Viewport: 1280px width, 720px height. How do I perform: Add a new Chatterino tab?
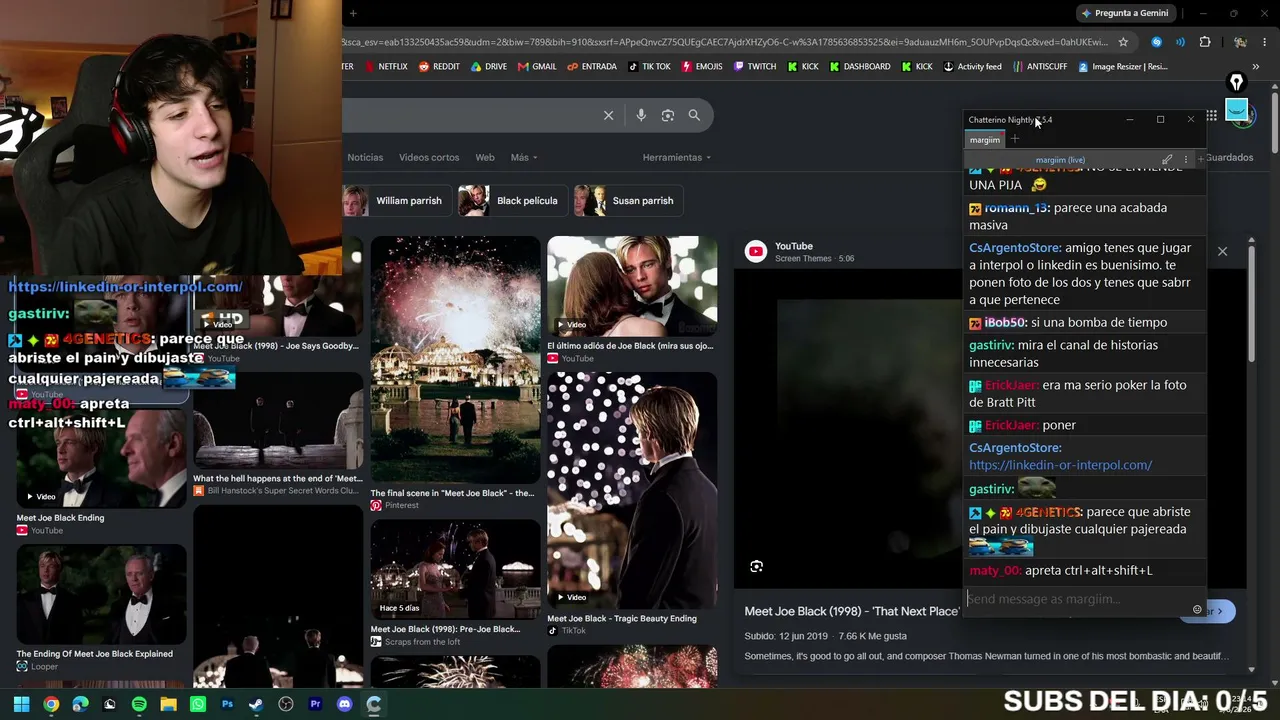1015,140
